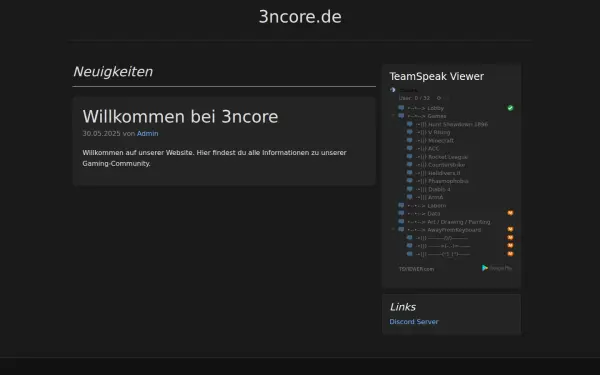
Task: Click the User: 0 / 32 count text
Action: (414, 98)
